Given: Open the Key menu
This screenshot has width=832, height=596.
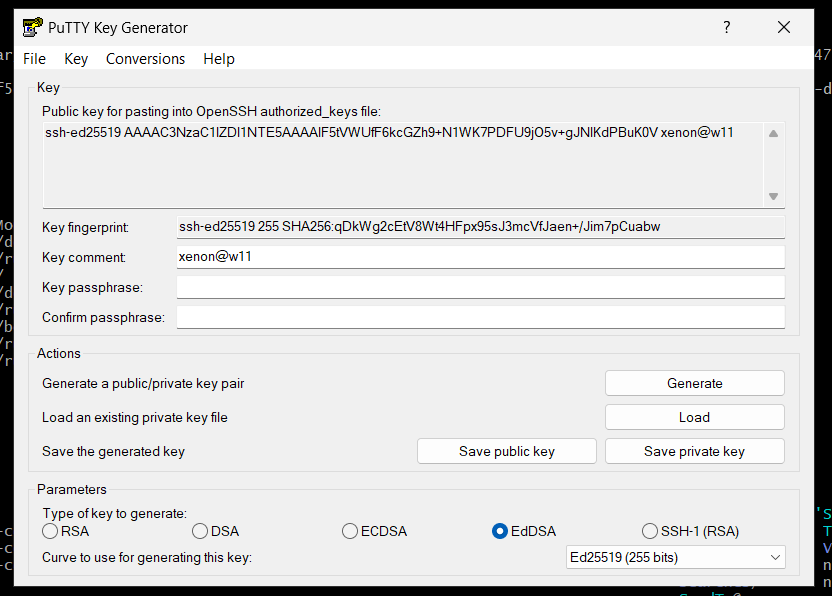Looking at the screenshot, I should [x=76, y=59].
